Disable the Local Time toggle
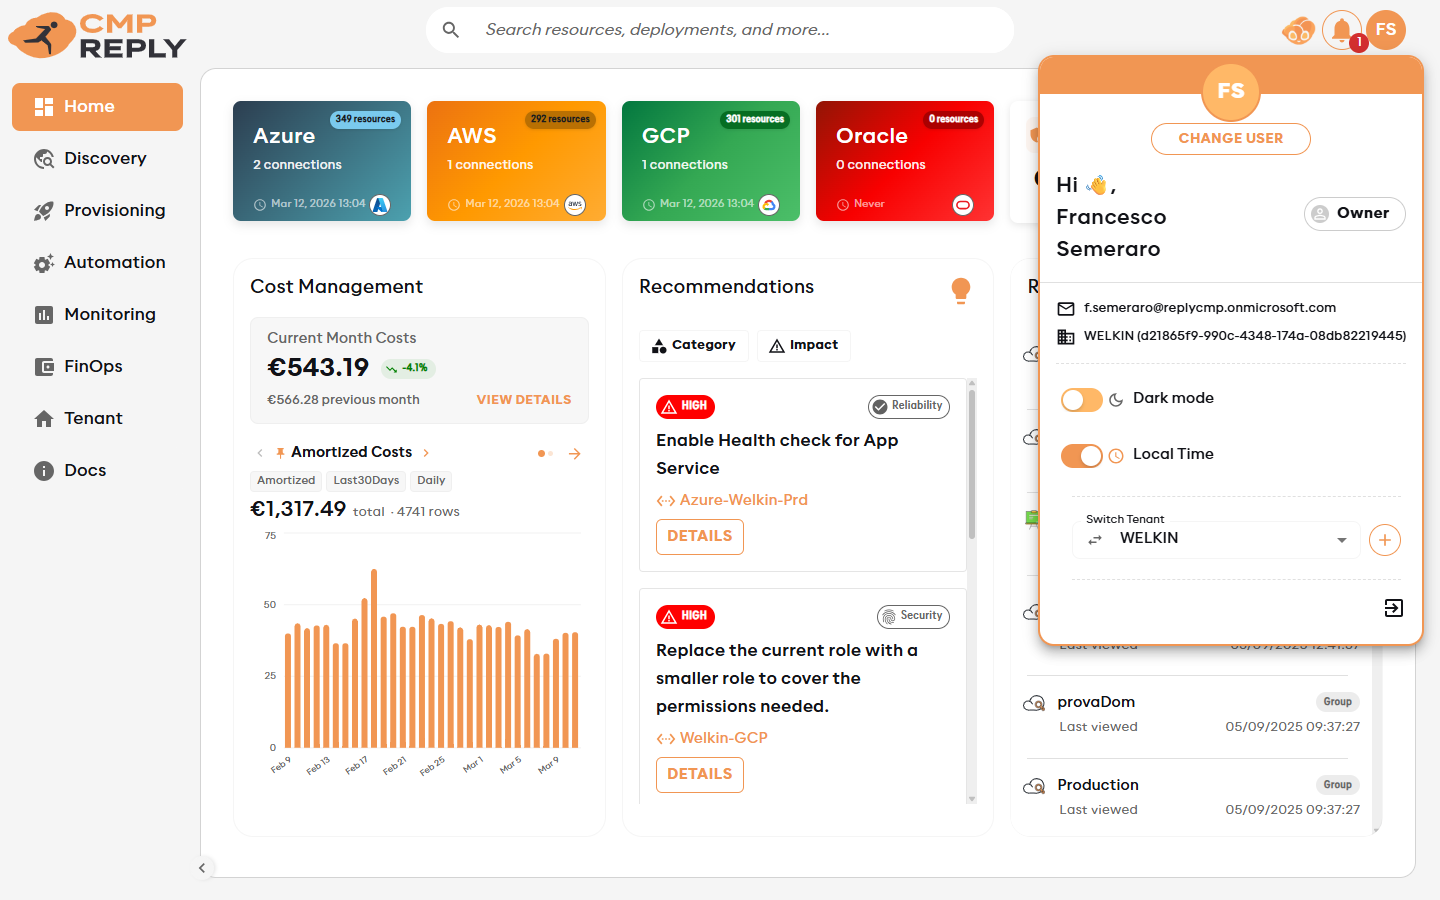The height and width of the screenshot is (900, 1440). [1081, 456]
